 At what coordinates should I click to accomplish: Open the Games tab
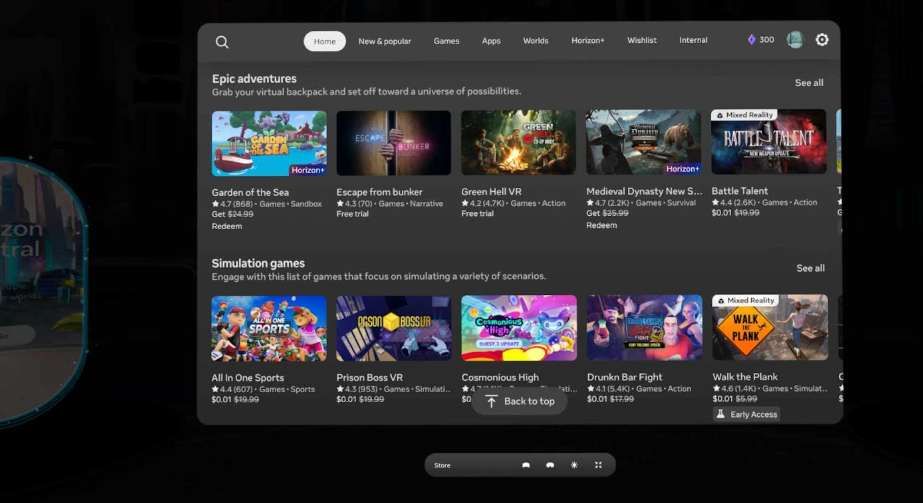pos(446,41)
